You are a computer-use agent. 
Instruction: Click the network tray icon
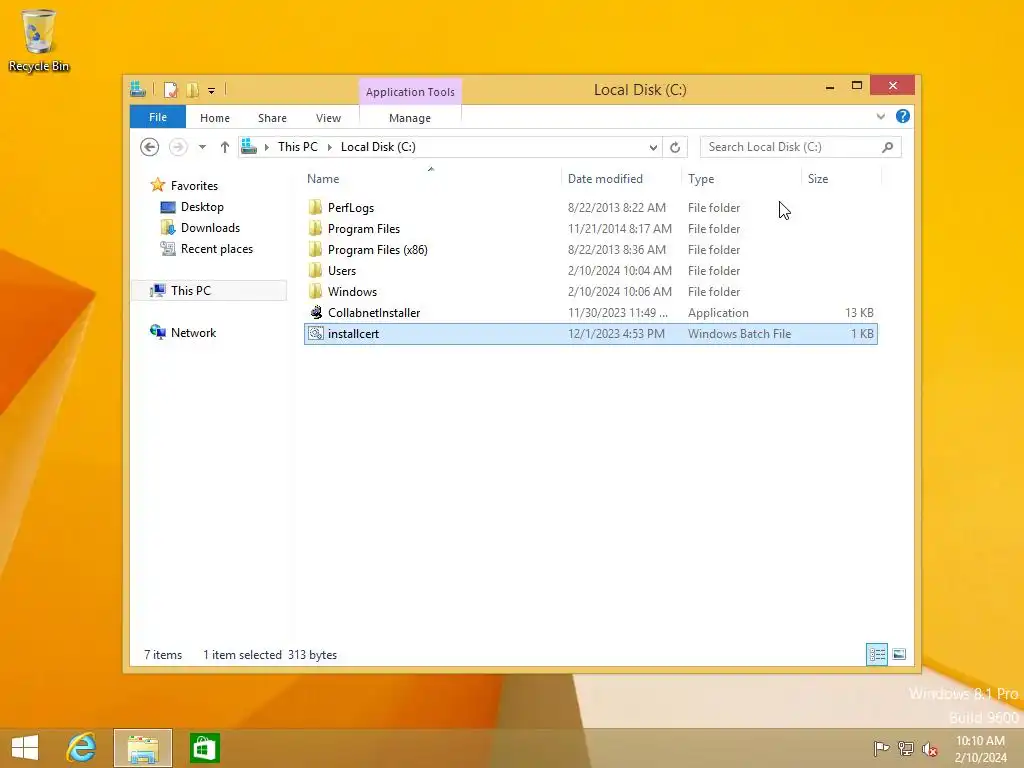tap(906, 748)
